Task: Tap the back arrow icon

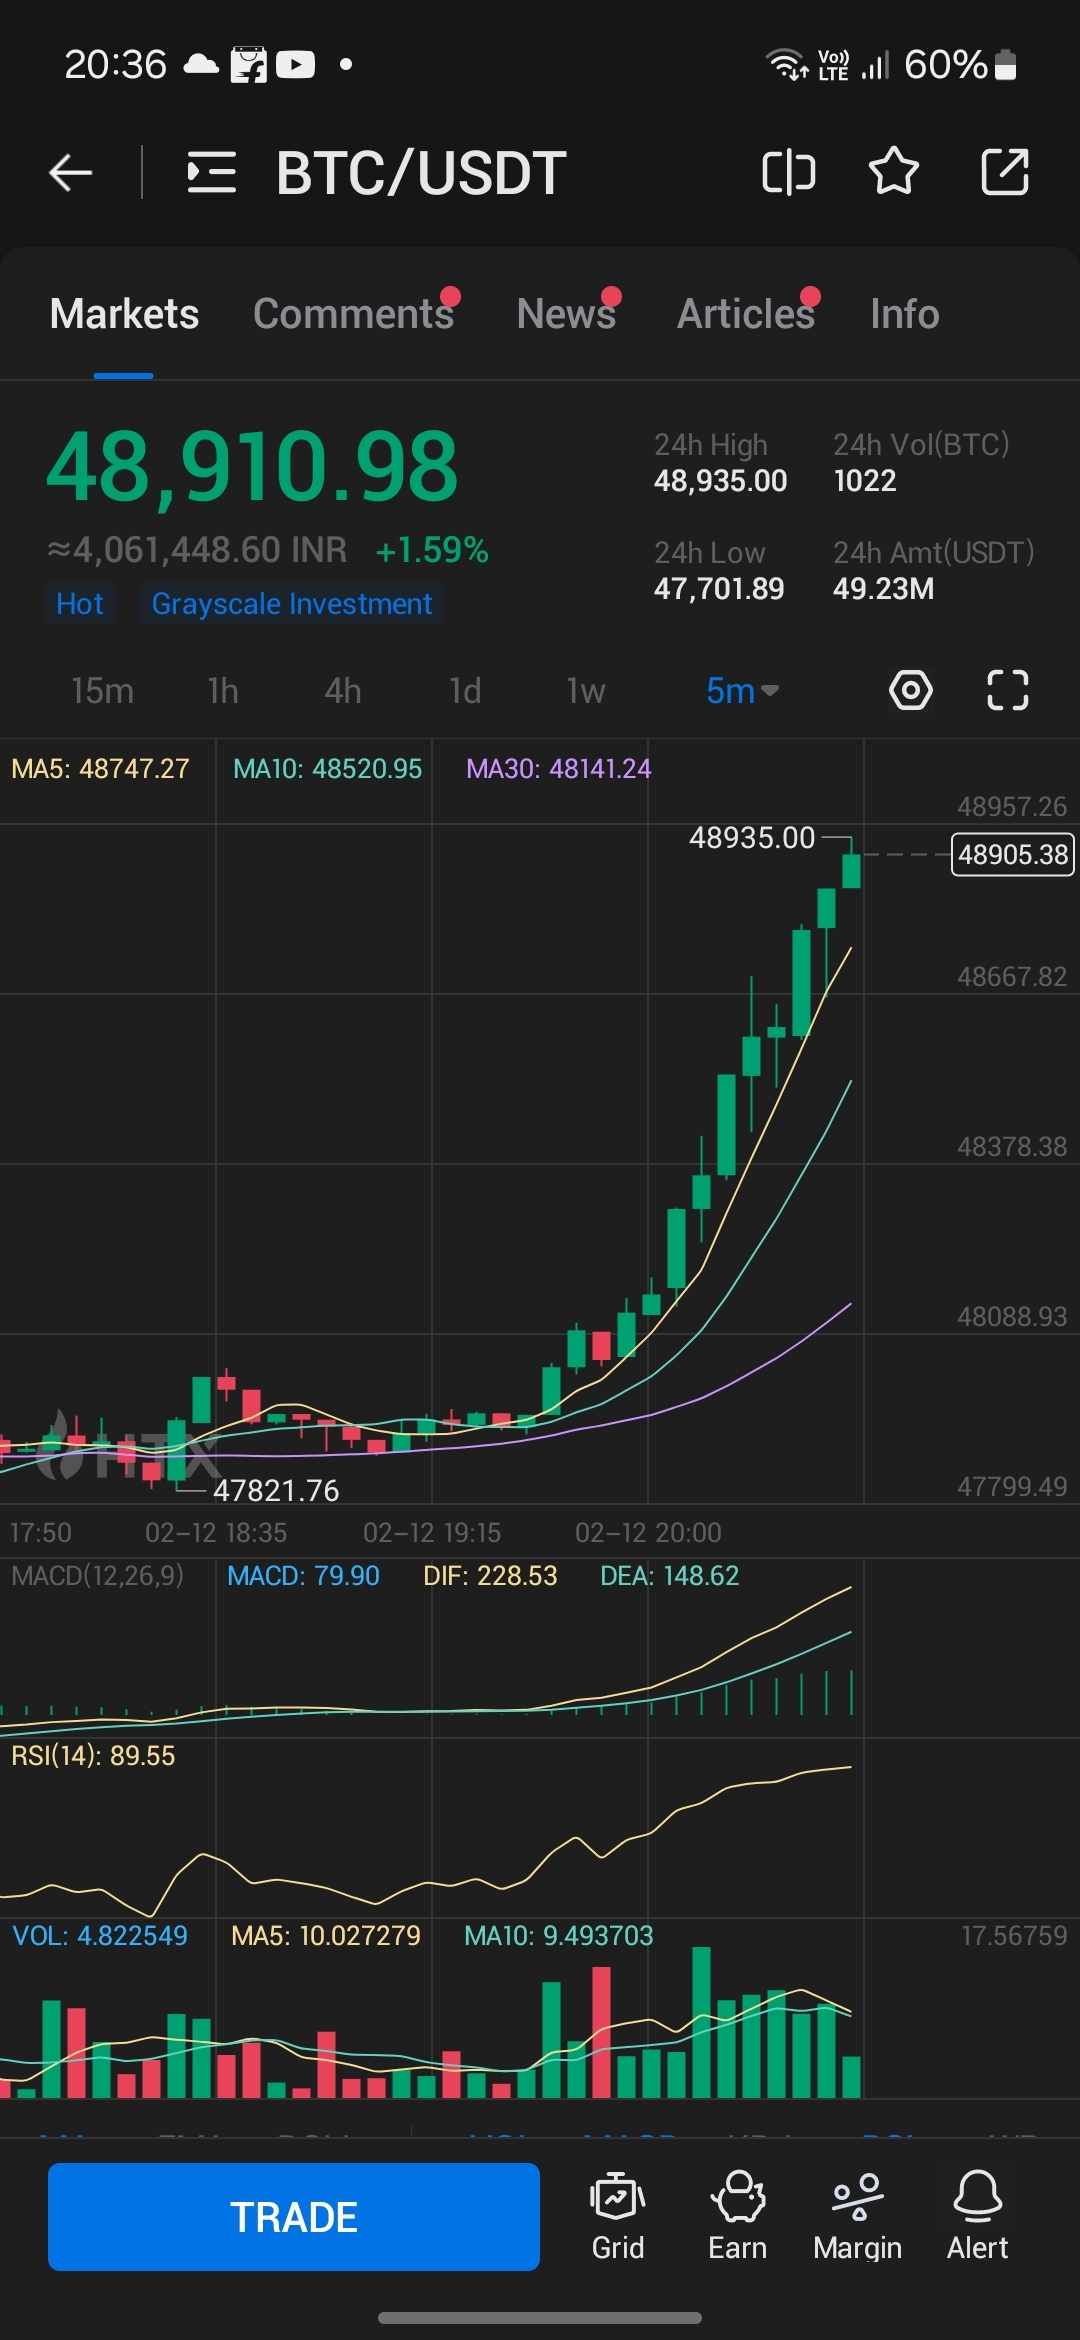Action: coord(71,173)
